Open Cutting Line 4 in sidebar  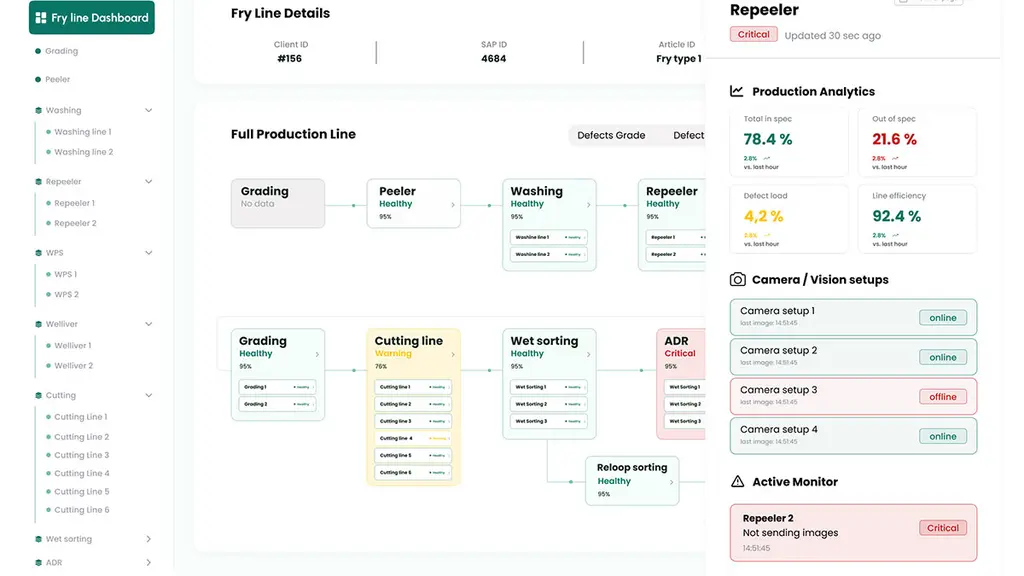tap(82, 473)
